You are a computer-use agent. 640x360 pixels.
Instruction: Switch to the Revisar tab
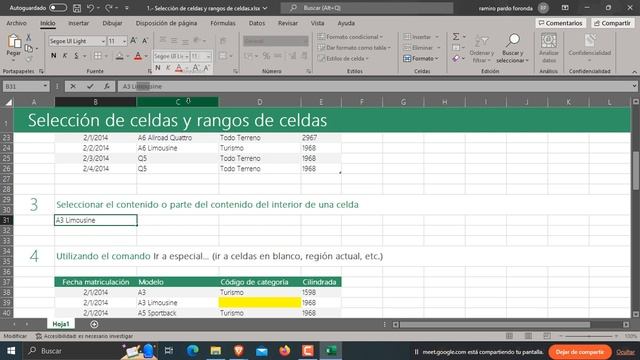[288, 23]
